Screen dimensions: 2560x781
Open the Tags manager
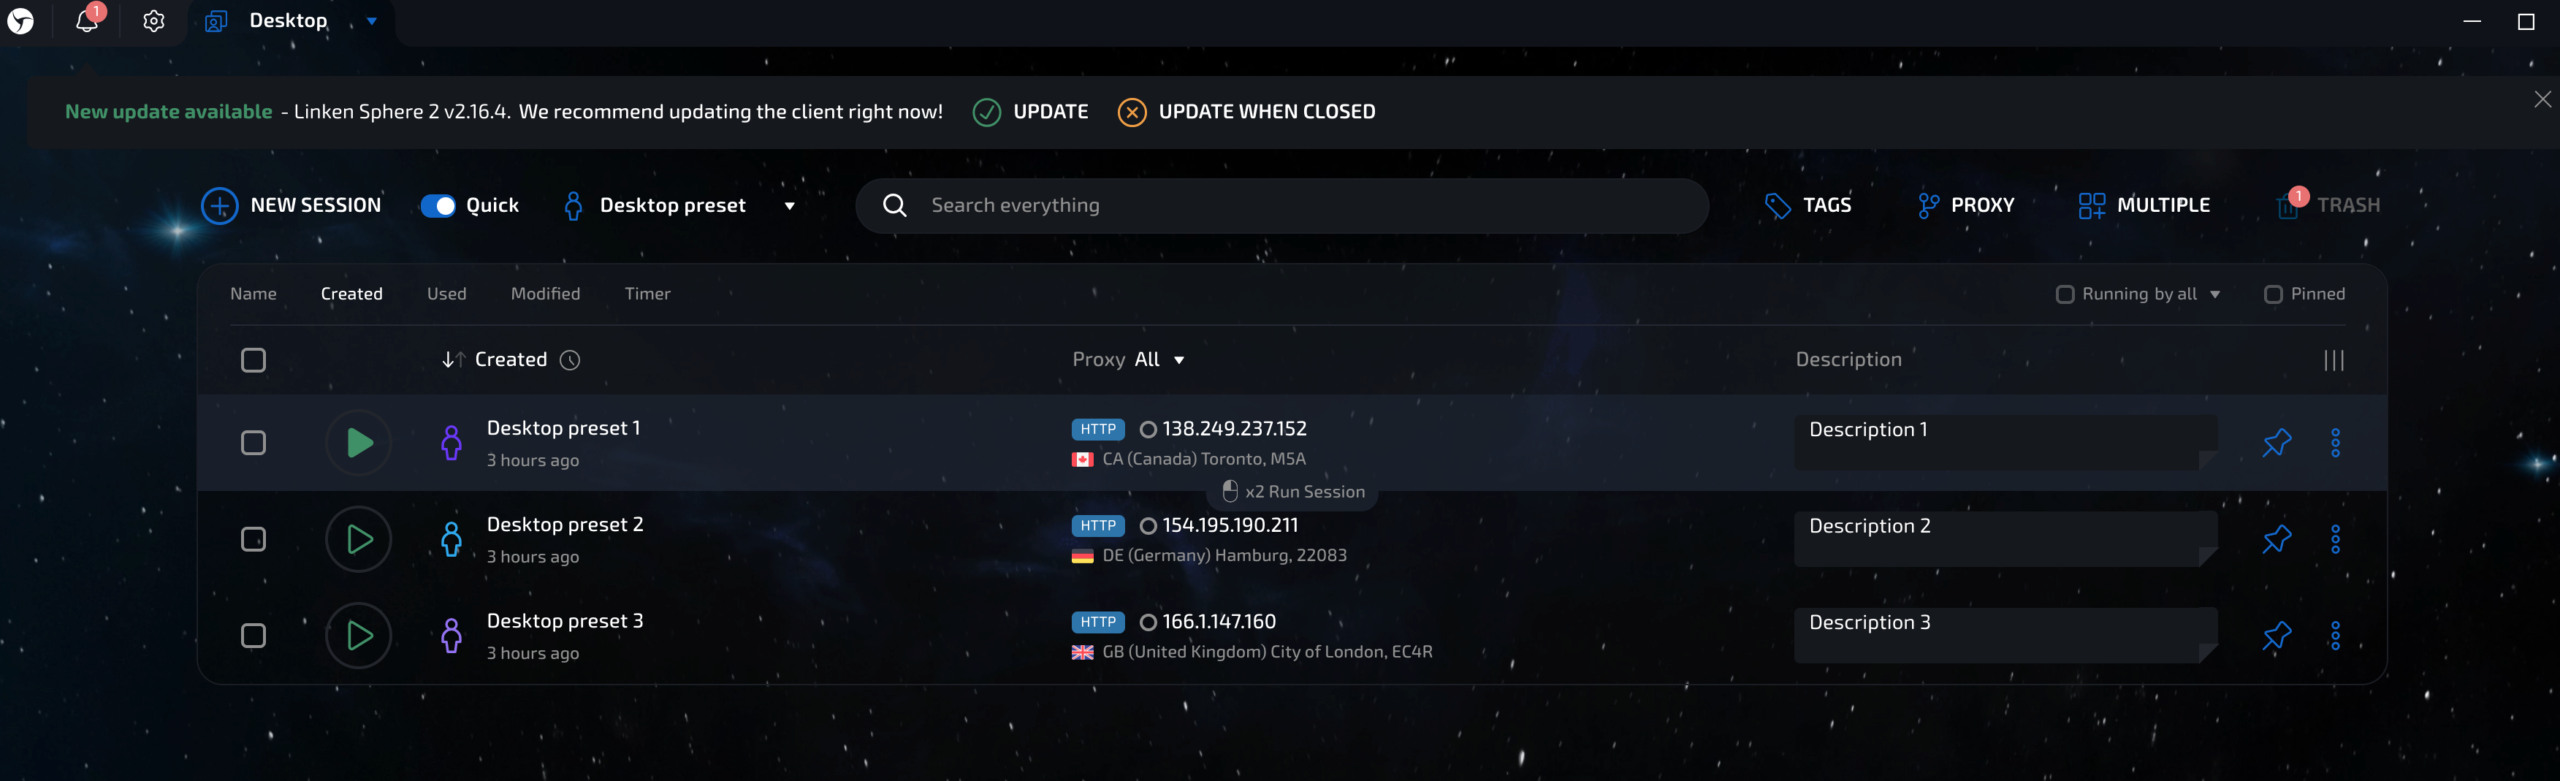[x=1808, y=205]
